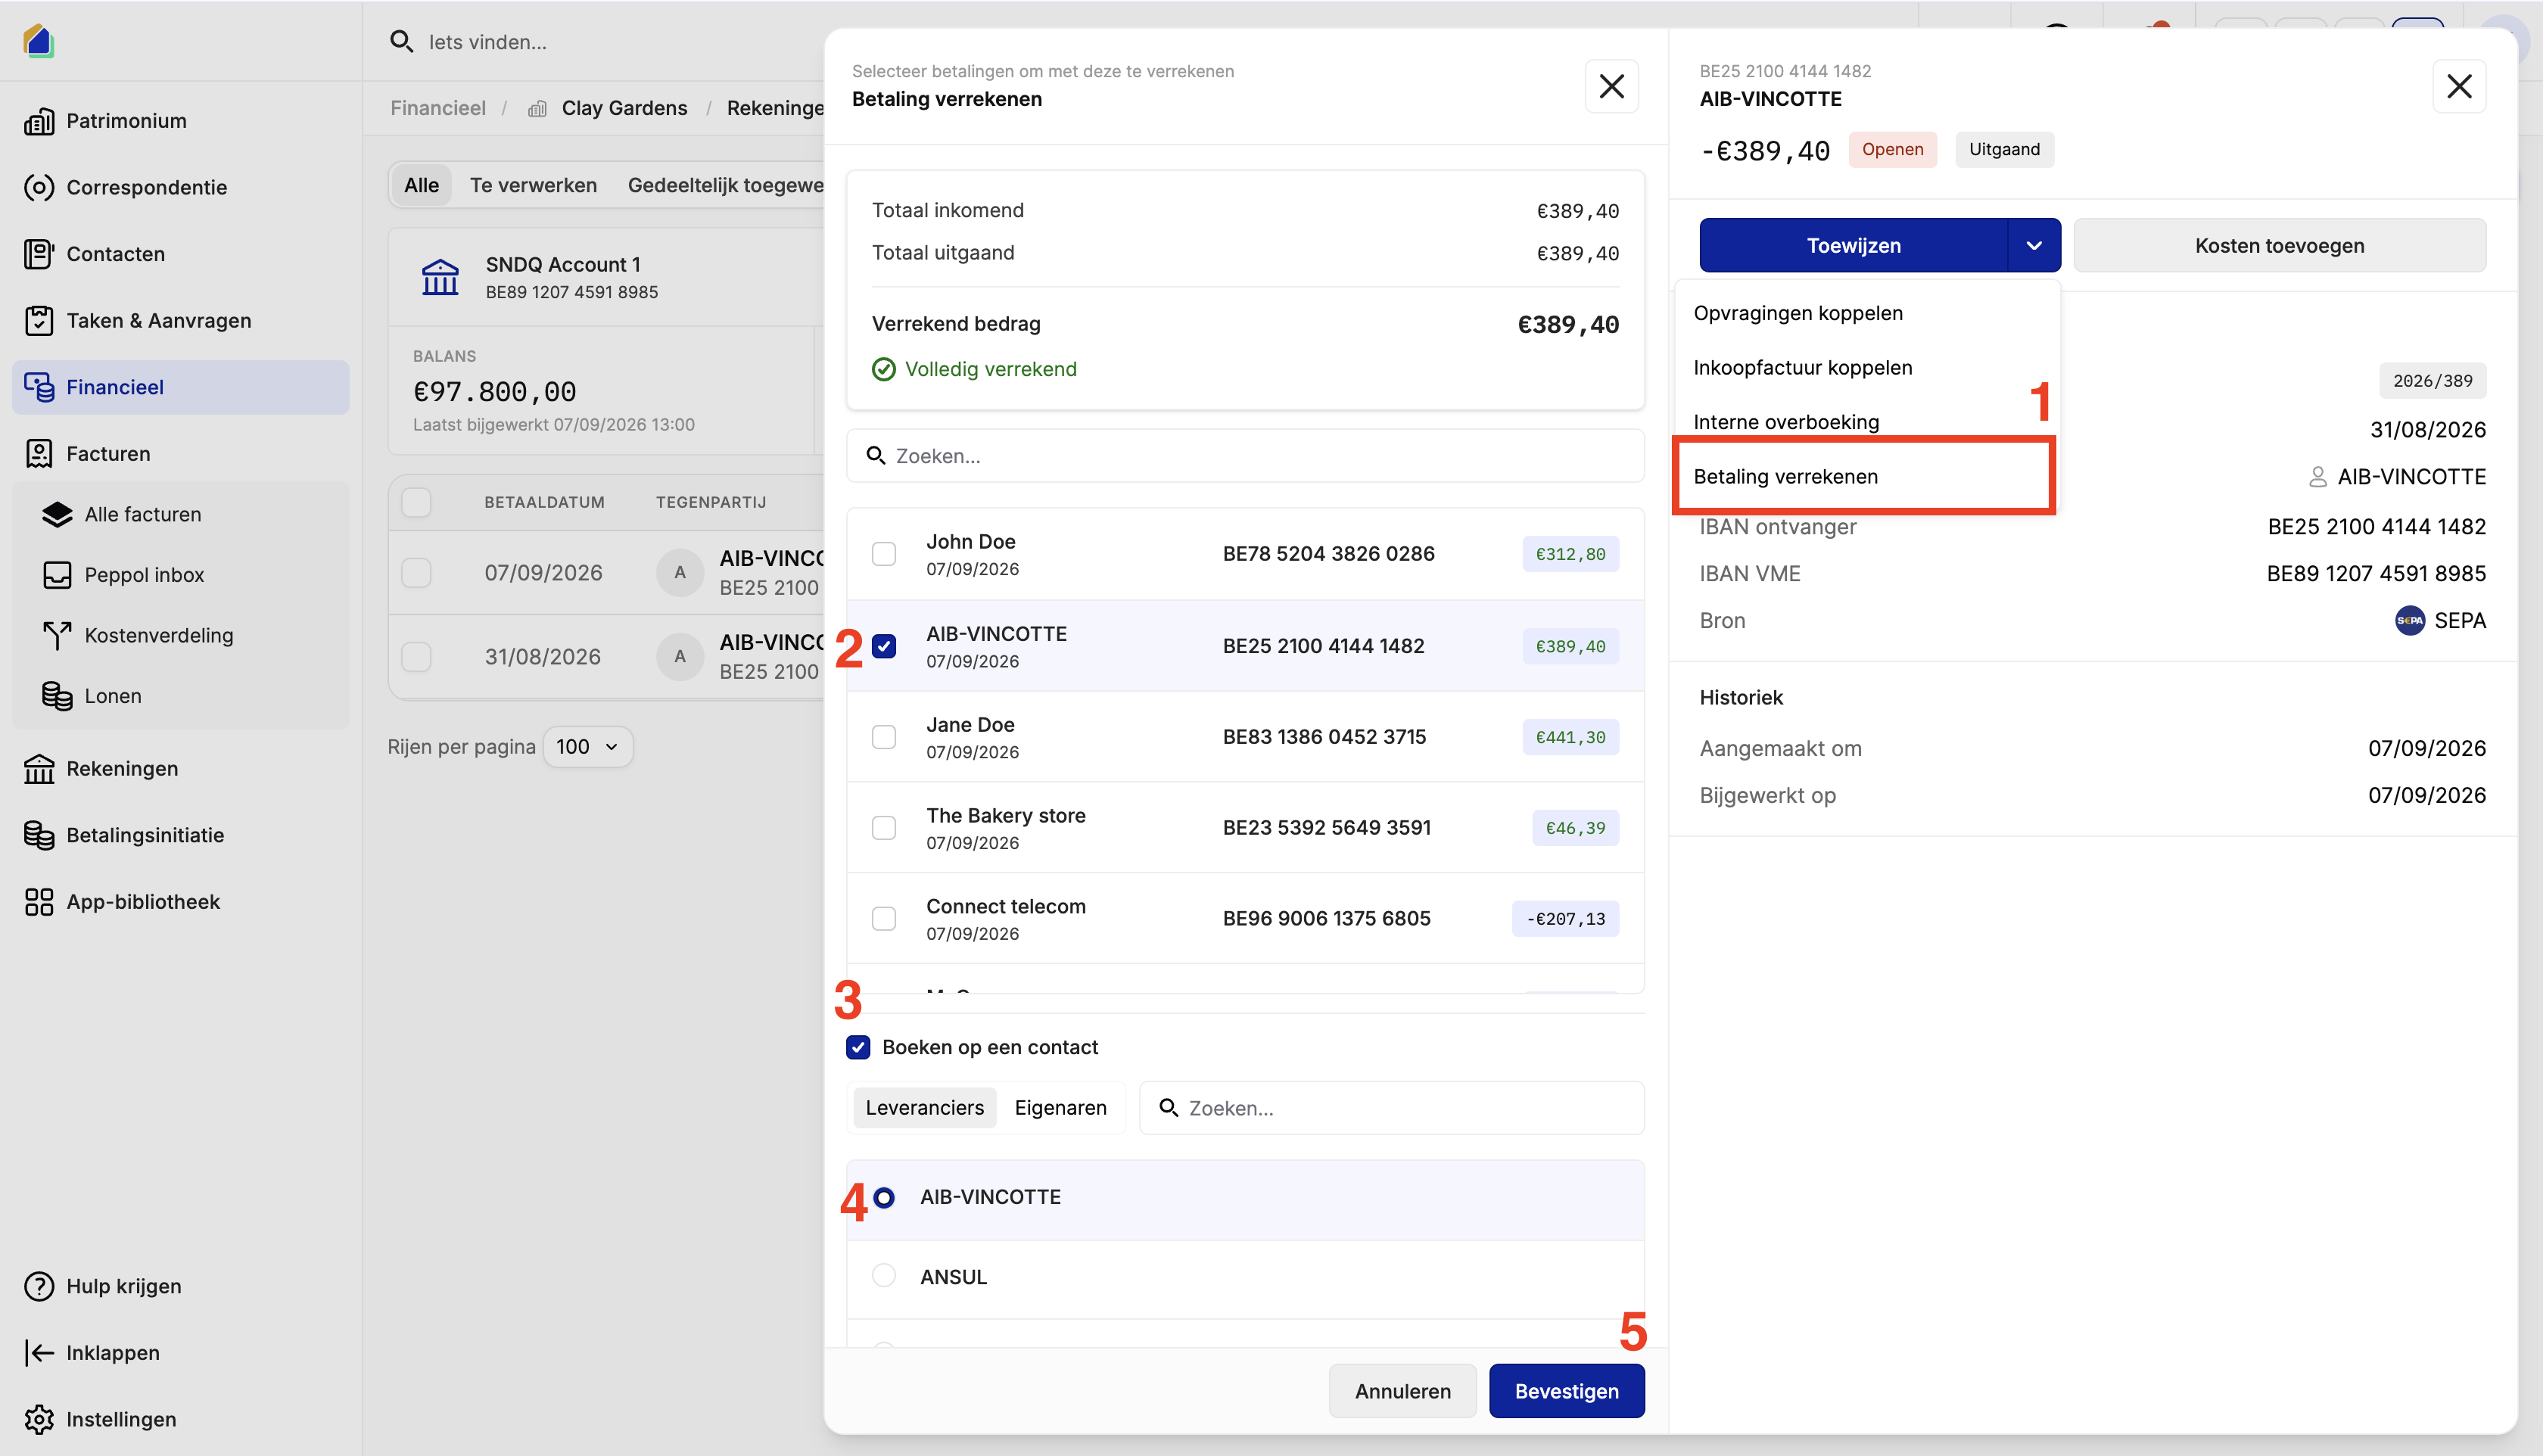
Task: Toggle Boeken op een contact checkbox
Action: (858, 1047)
